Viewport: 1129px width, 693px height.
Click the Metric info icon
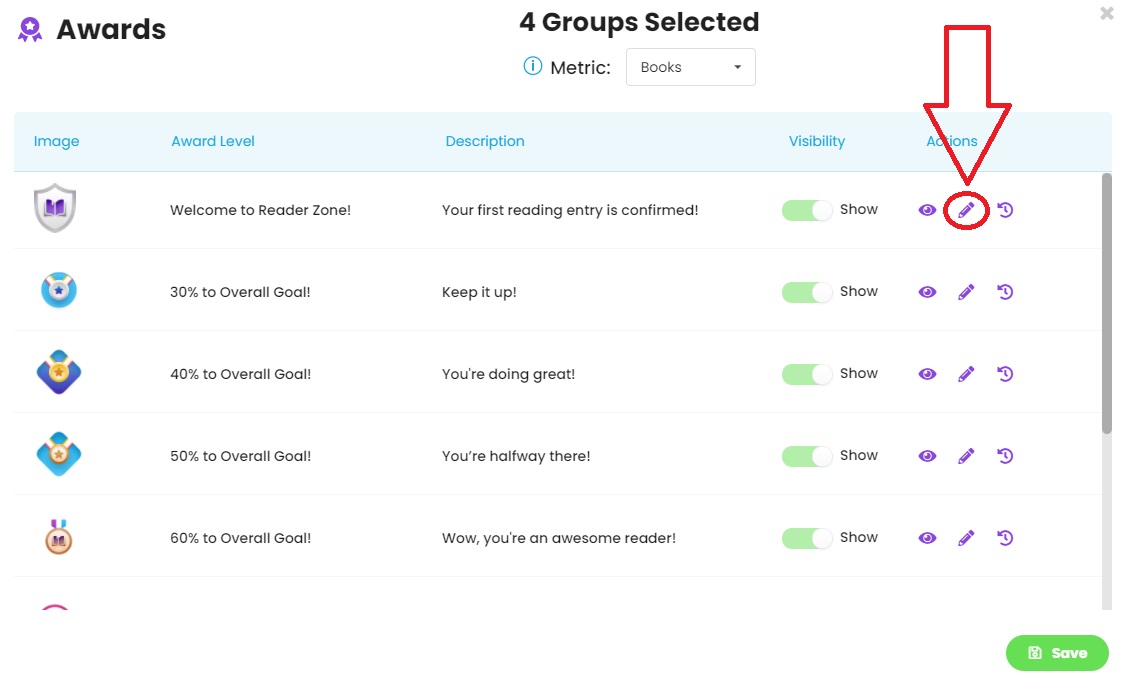coord(532,66)
